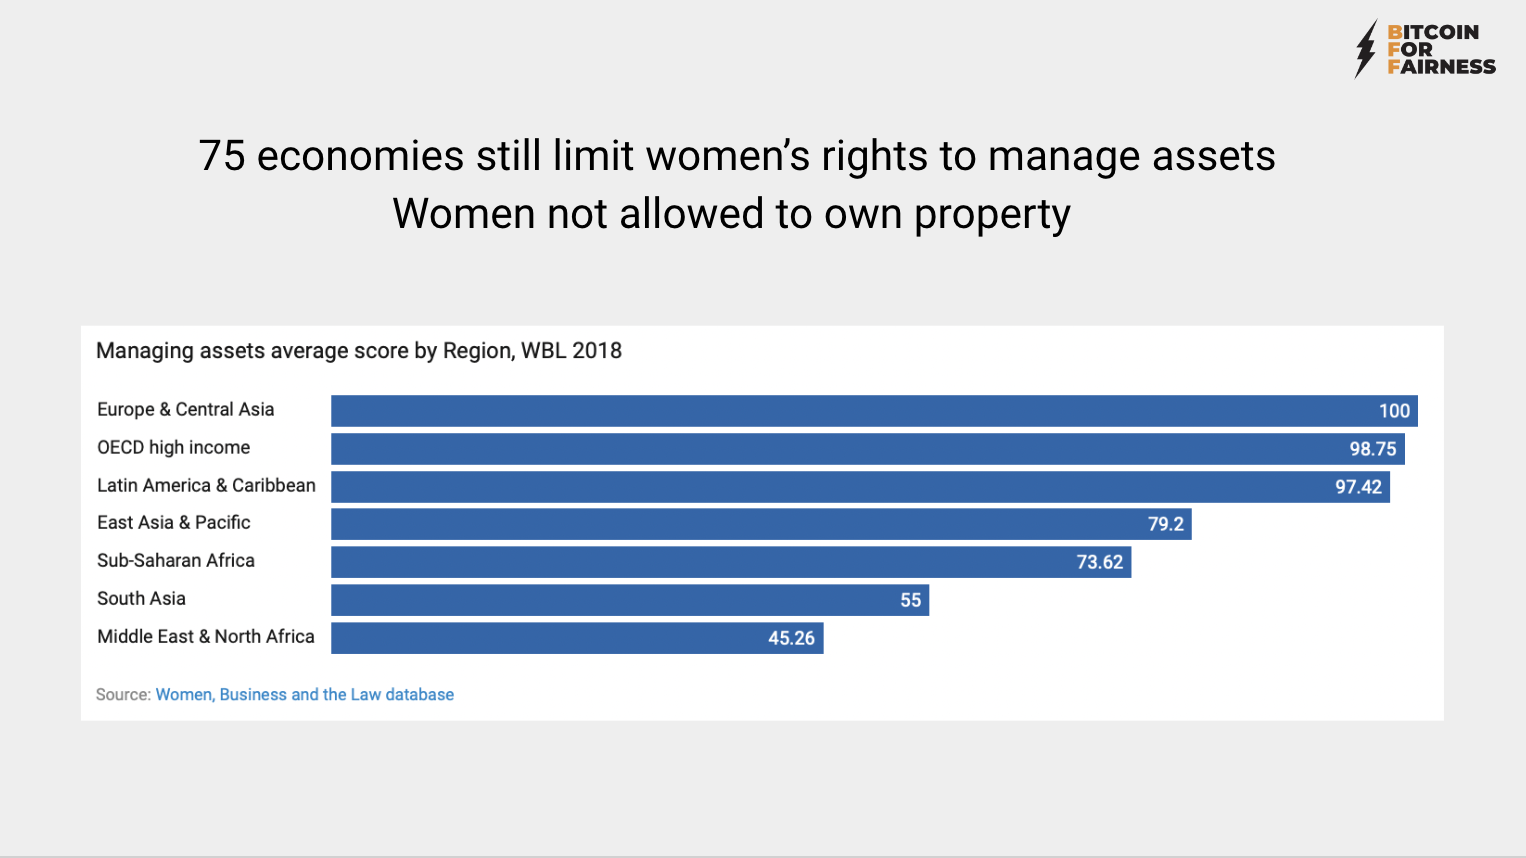Image resolution: width=1526 pixels, height=858 pixels.
Task: Click the chart title 'Managing assets average score'
Action: pyautogui.click(x=359, y=351)
